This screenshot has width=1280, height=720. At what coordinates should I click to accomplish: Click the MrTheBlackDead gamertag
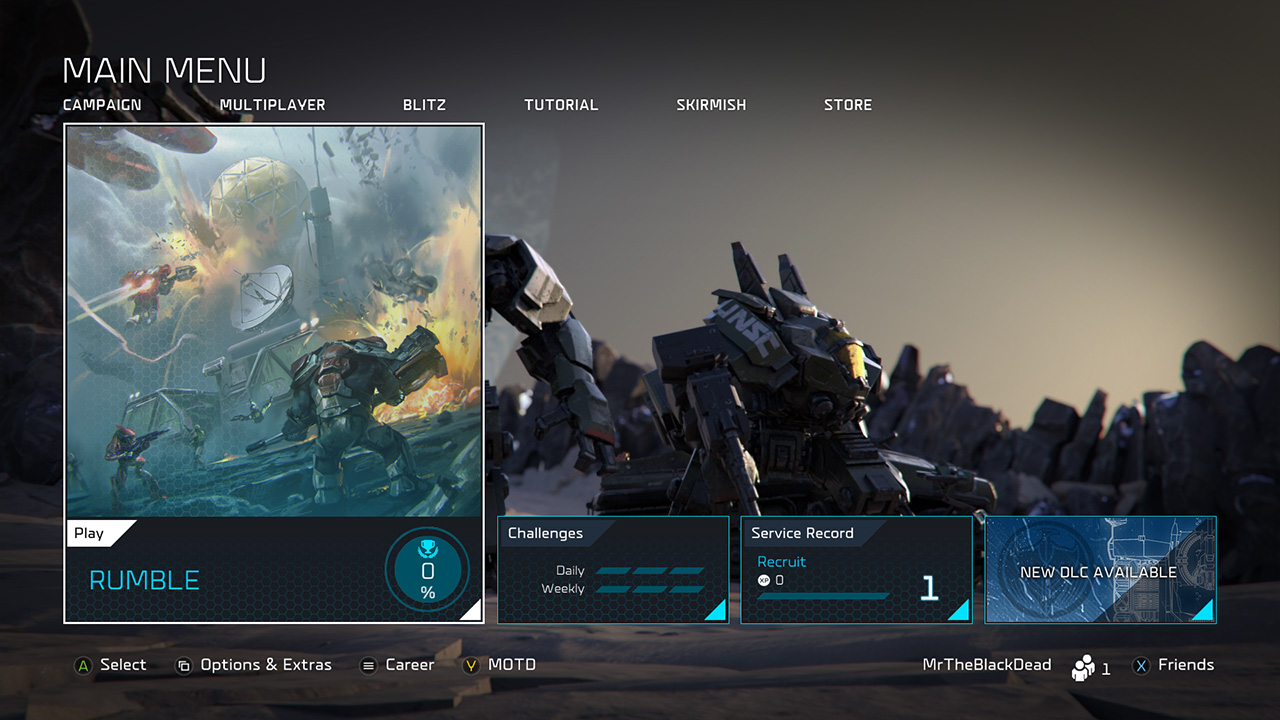coord(987,665)
